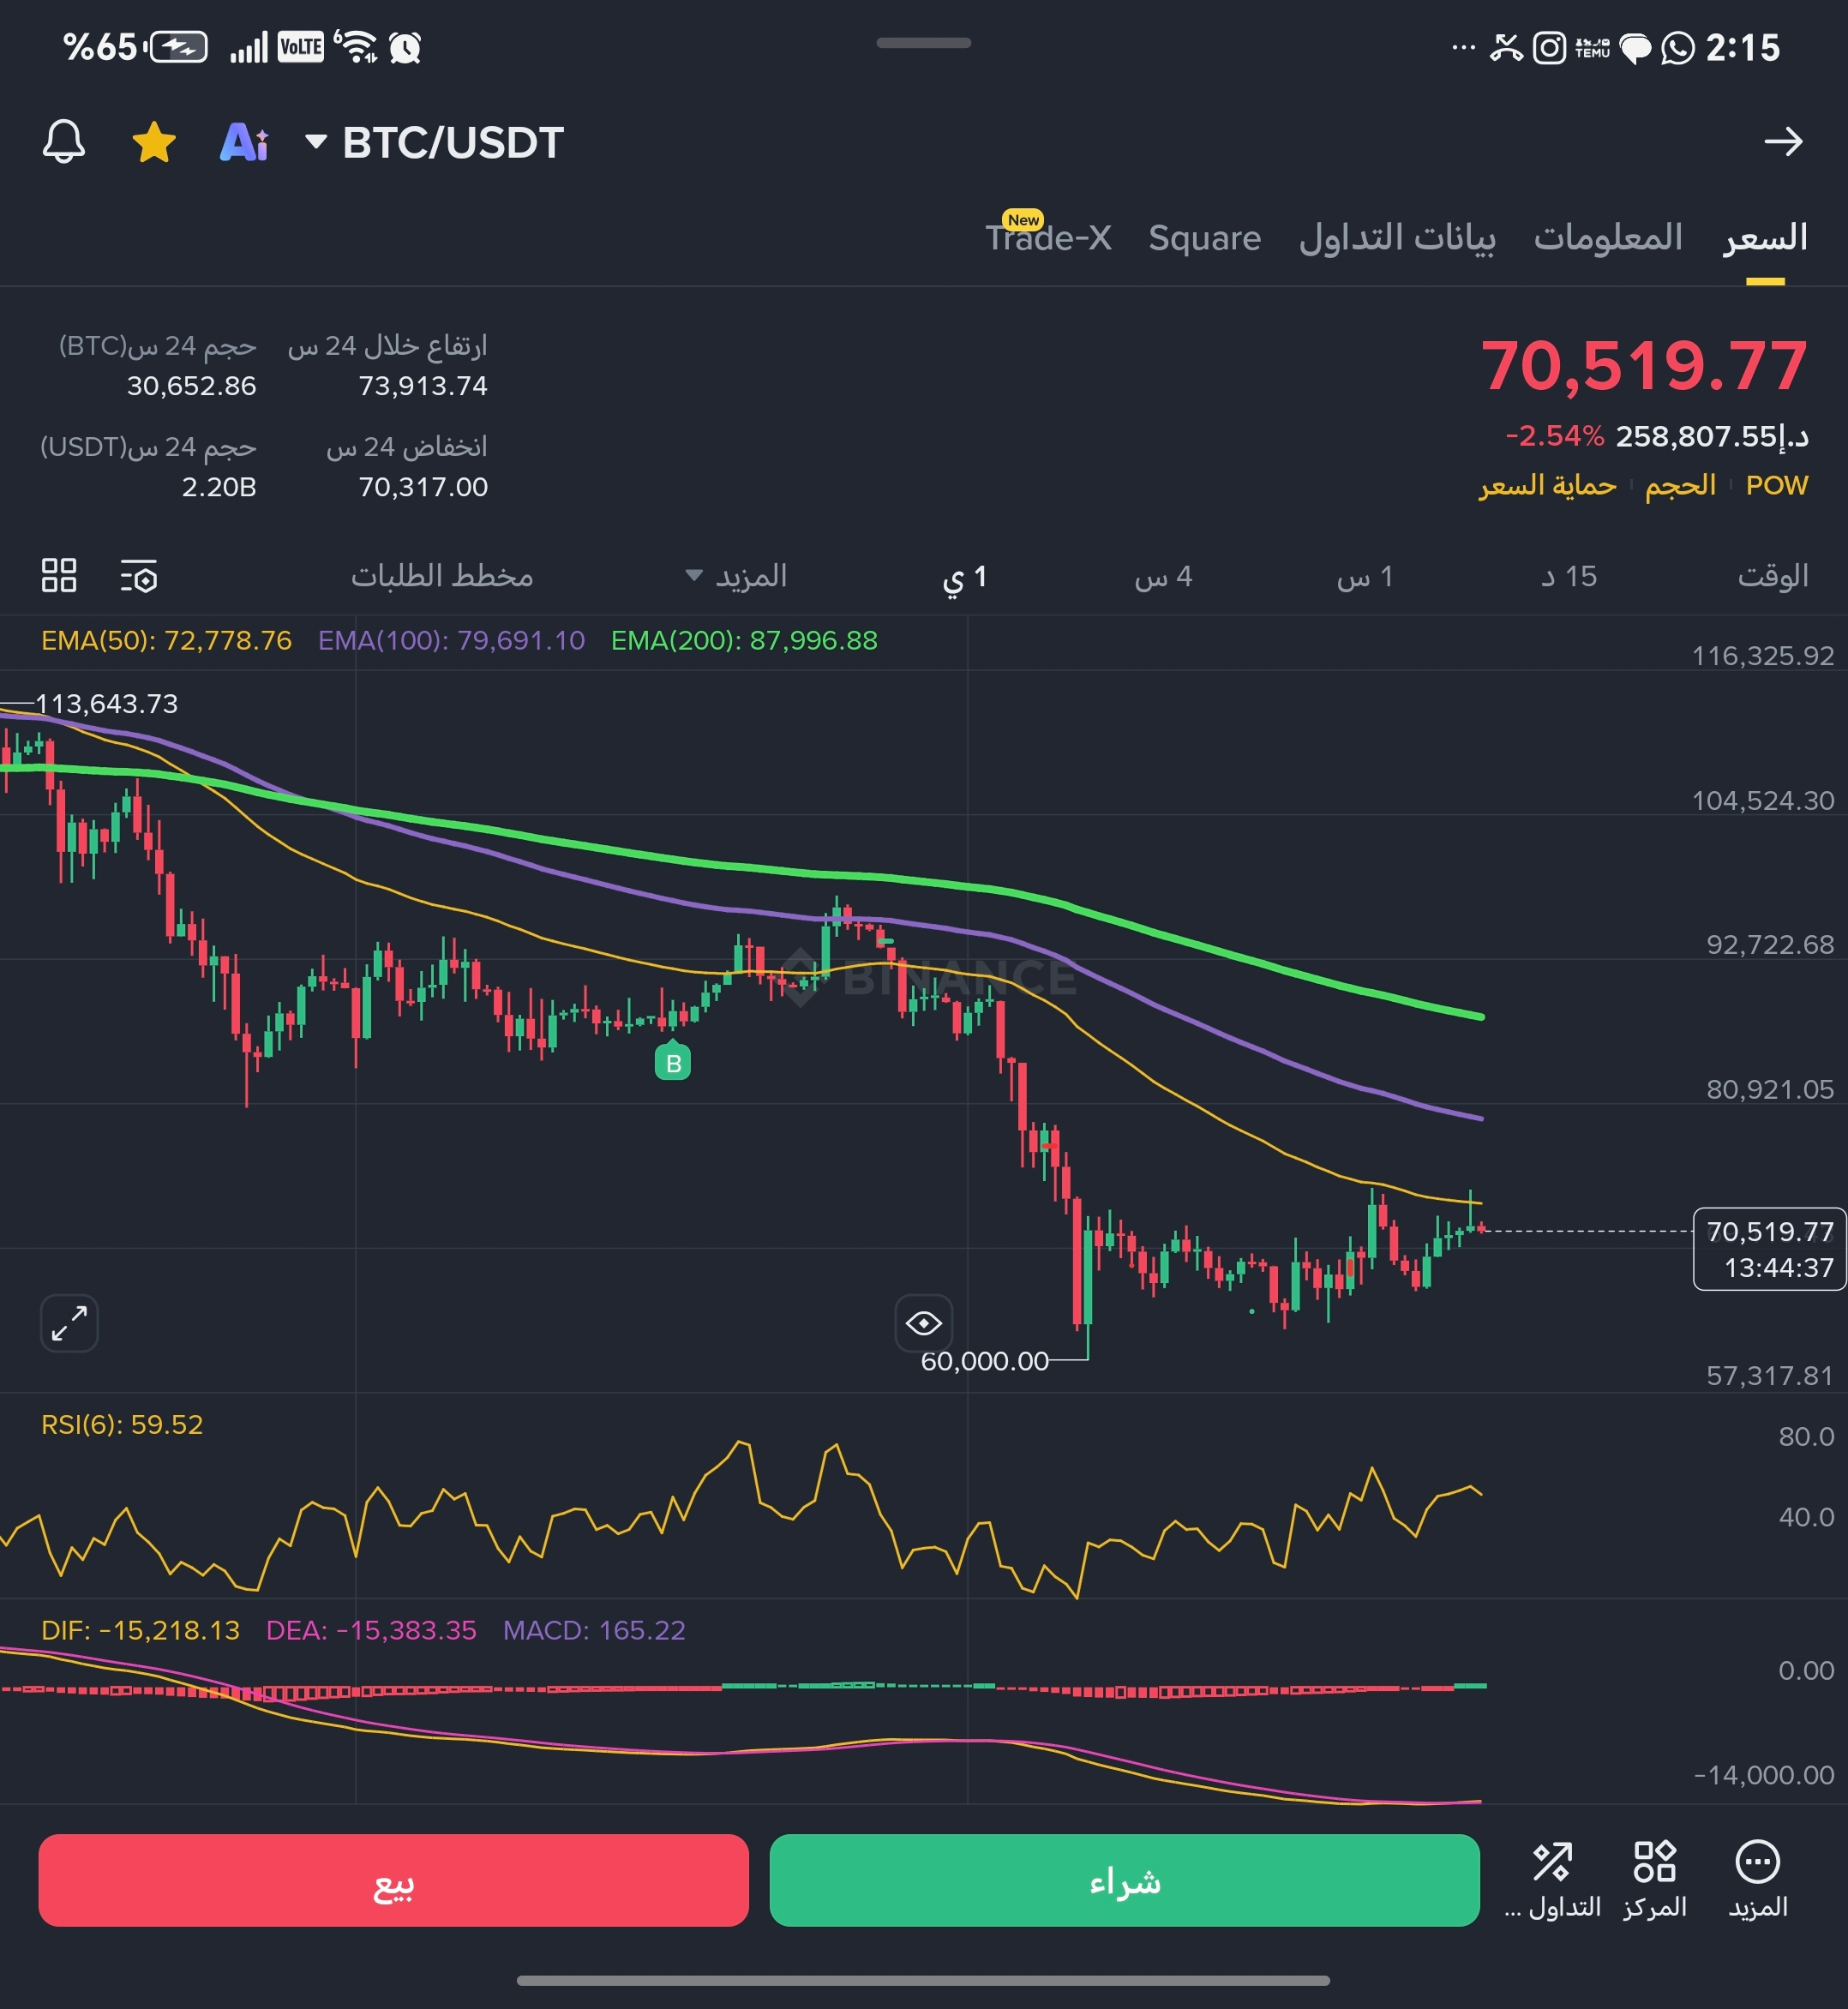Toggle chart visibility eye icon
This screenshot has height=2009, width=1848.
point(923,1323)
